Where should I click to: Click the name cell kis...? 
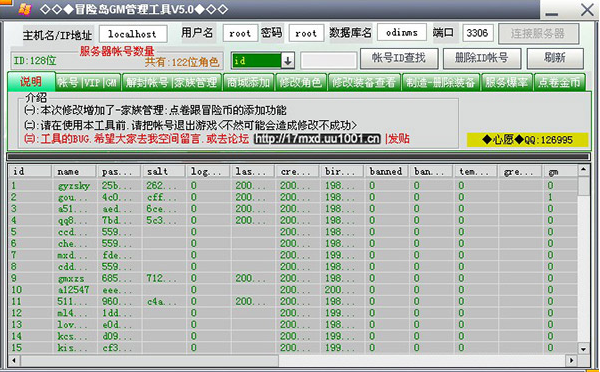(x=72, y=348)
